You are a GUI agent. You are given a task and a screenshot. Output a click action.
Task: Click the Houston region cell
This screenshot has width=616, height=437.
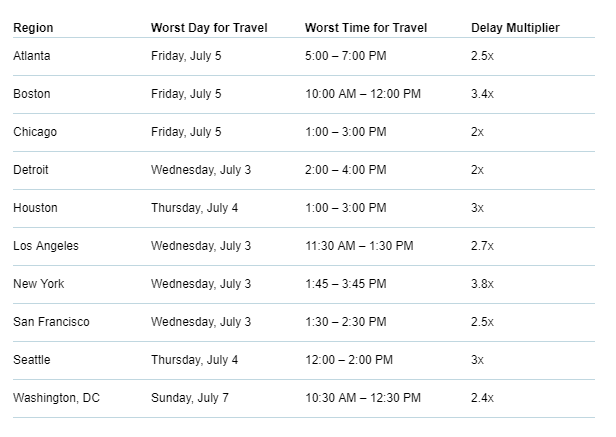(x=35, y=208)
